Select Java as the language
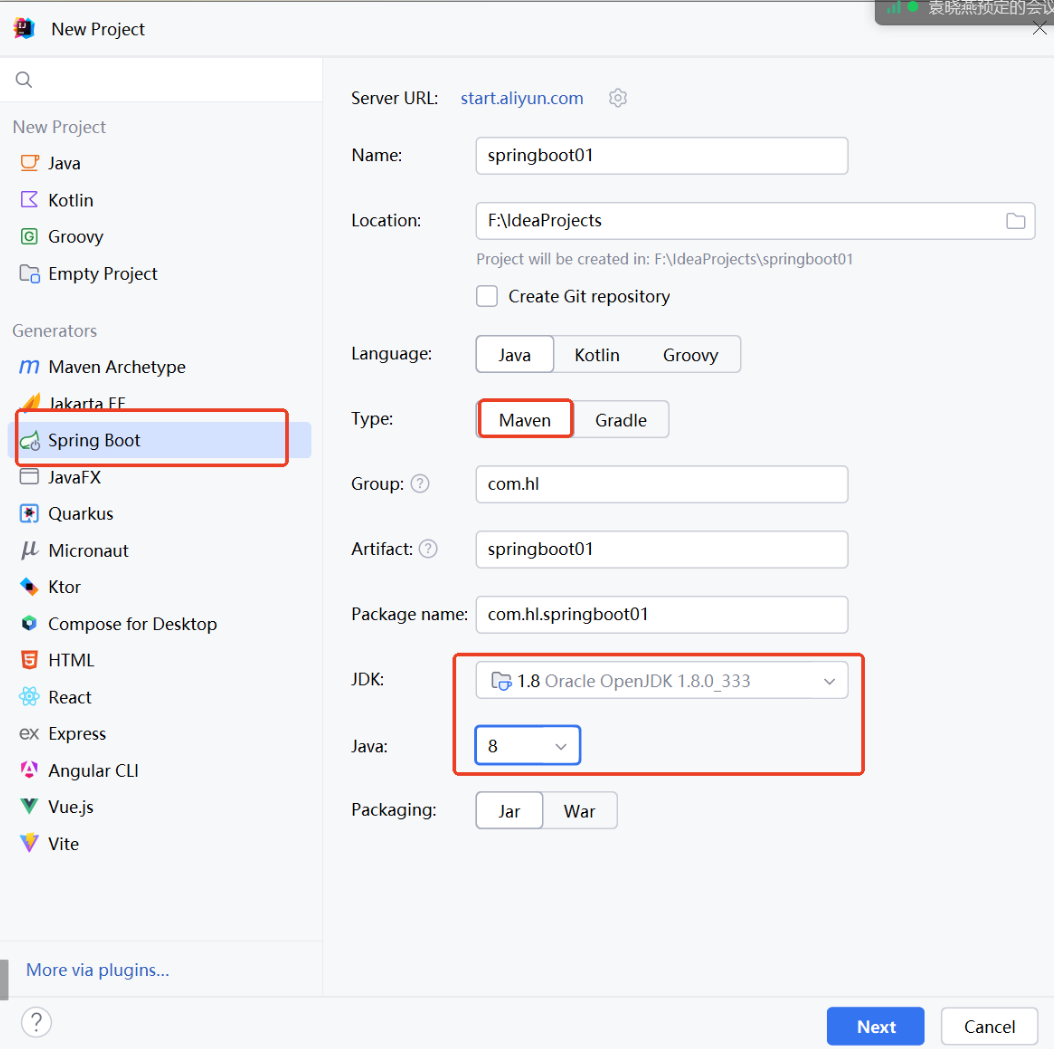 pos(514,355)
